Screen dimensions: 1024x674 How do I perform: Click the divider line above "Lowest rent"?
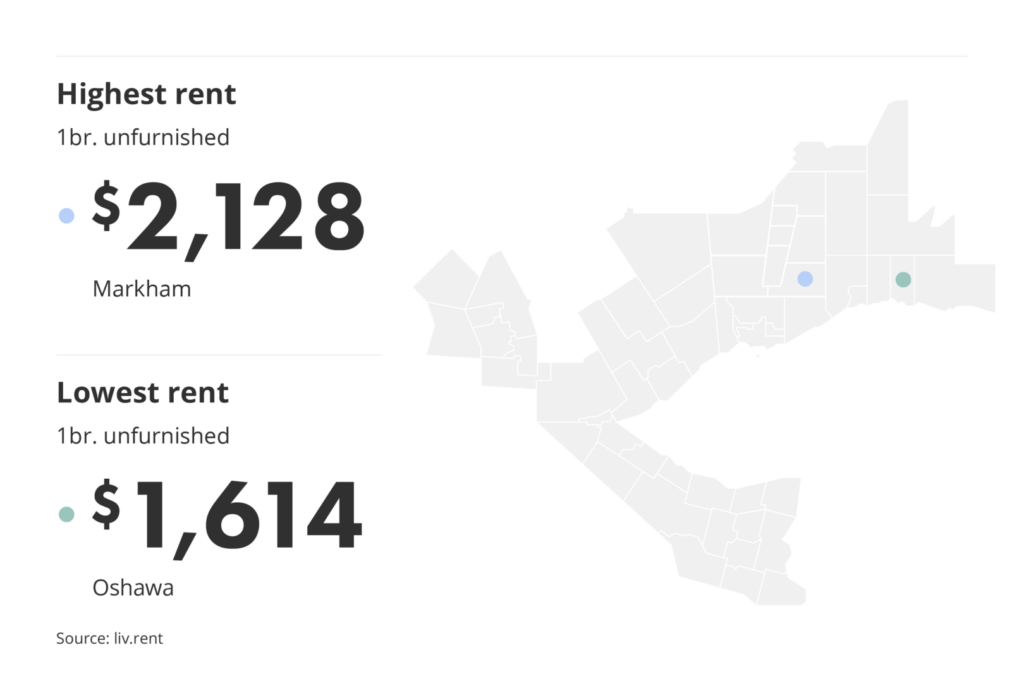coord(218,355)
